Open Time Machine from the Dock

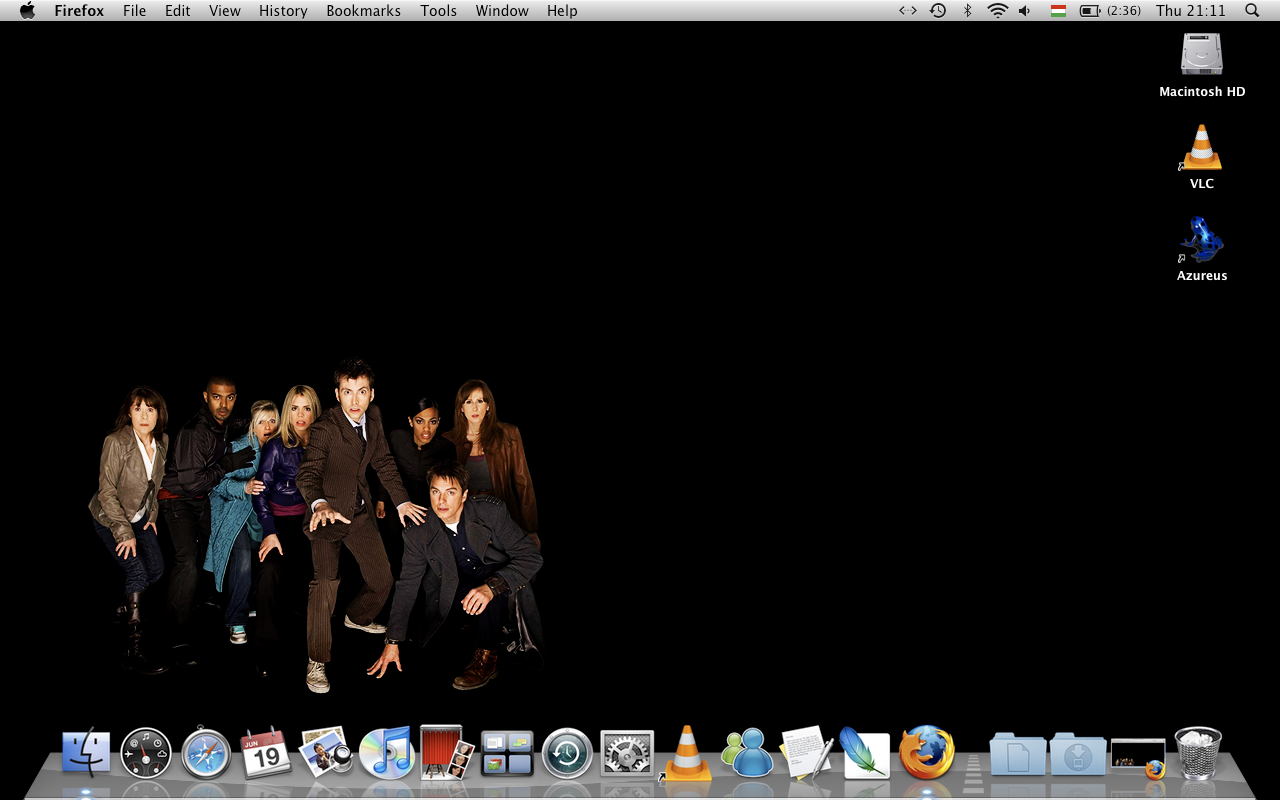click(x=567, y=753)
